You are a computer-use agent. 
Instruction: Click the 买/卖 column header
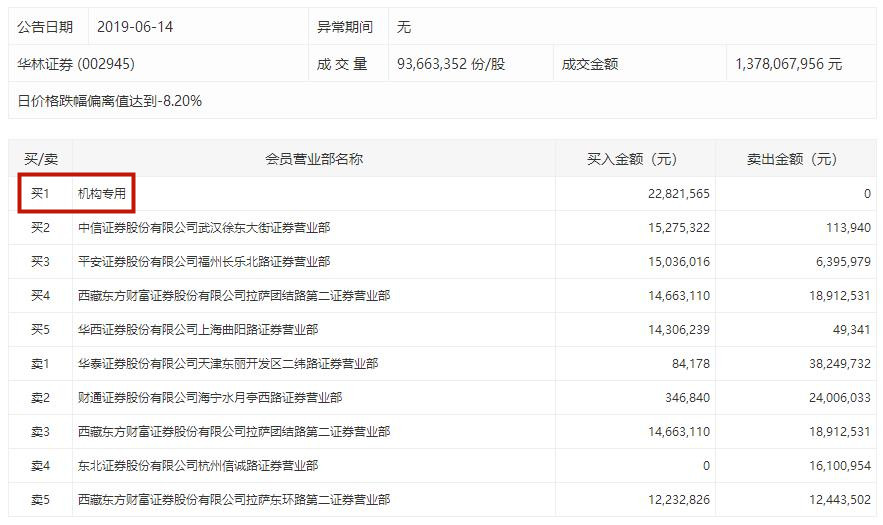click(41, 159)
